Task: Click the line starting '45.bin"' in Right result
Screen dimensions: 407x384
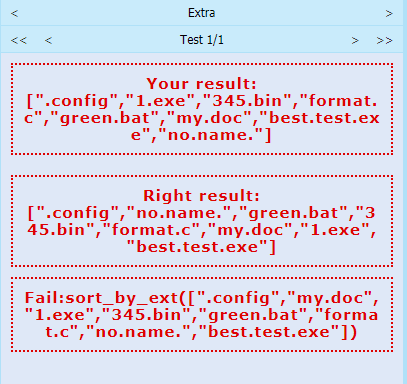Action: [x=202, y=230]
